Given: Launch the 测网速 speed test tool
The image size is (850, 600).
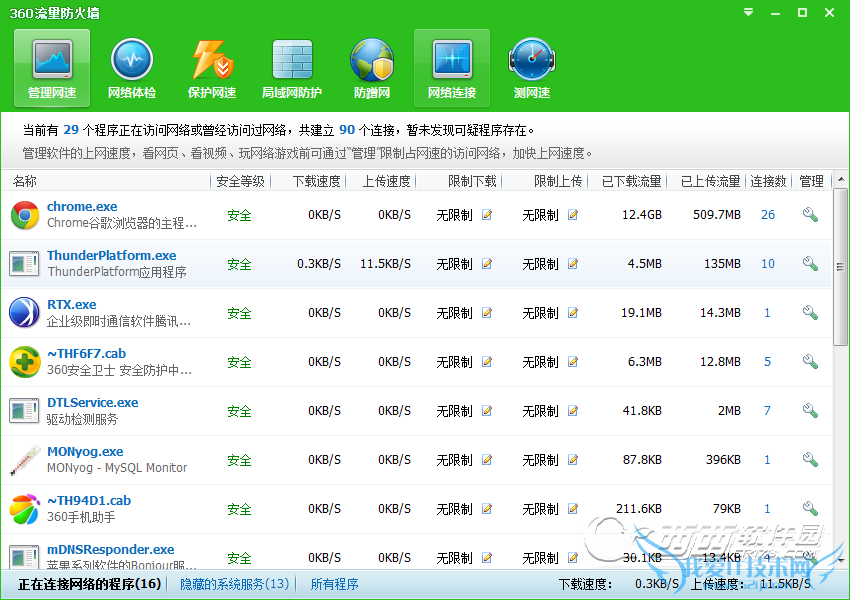Looking at the screenshot, I should point(532,68).
